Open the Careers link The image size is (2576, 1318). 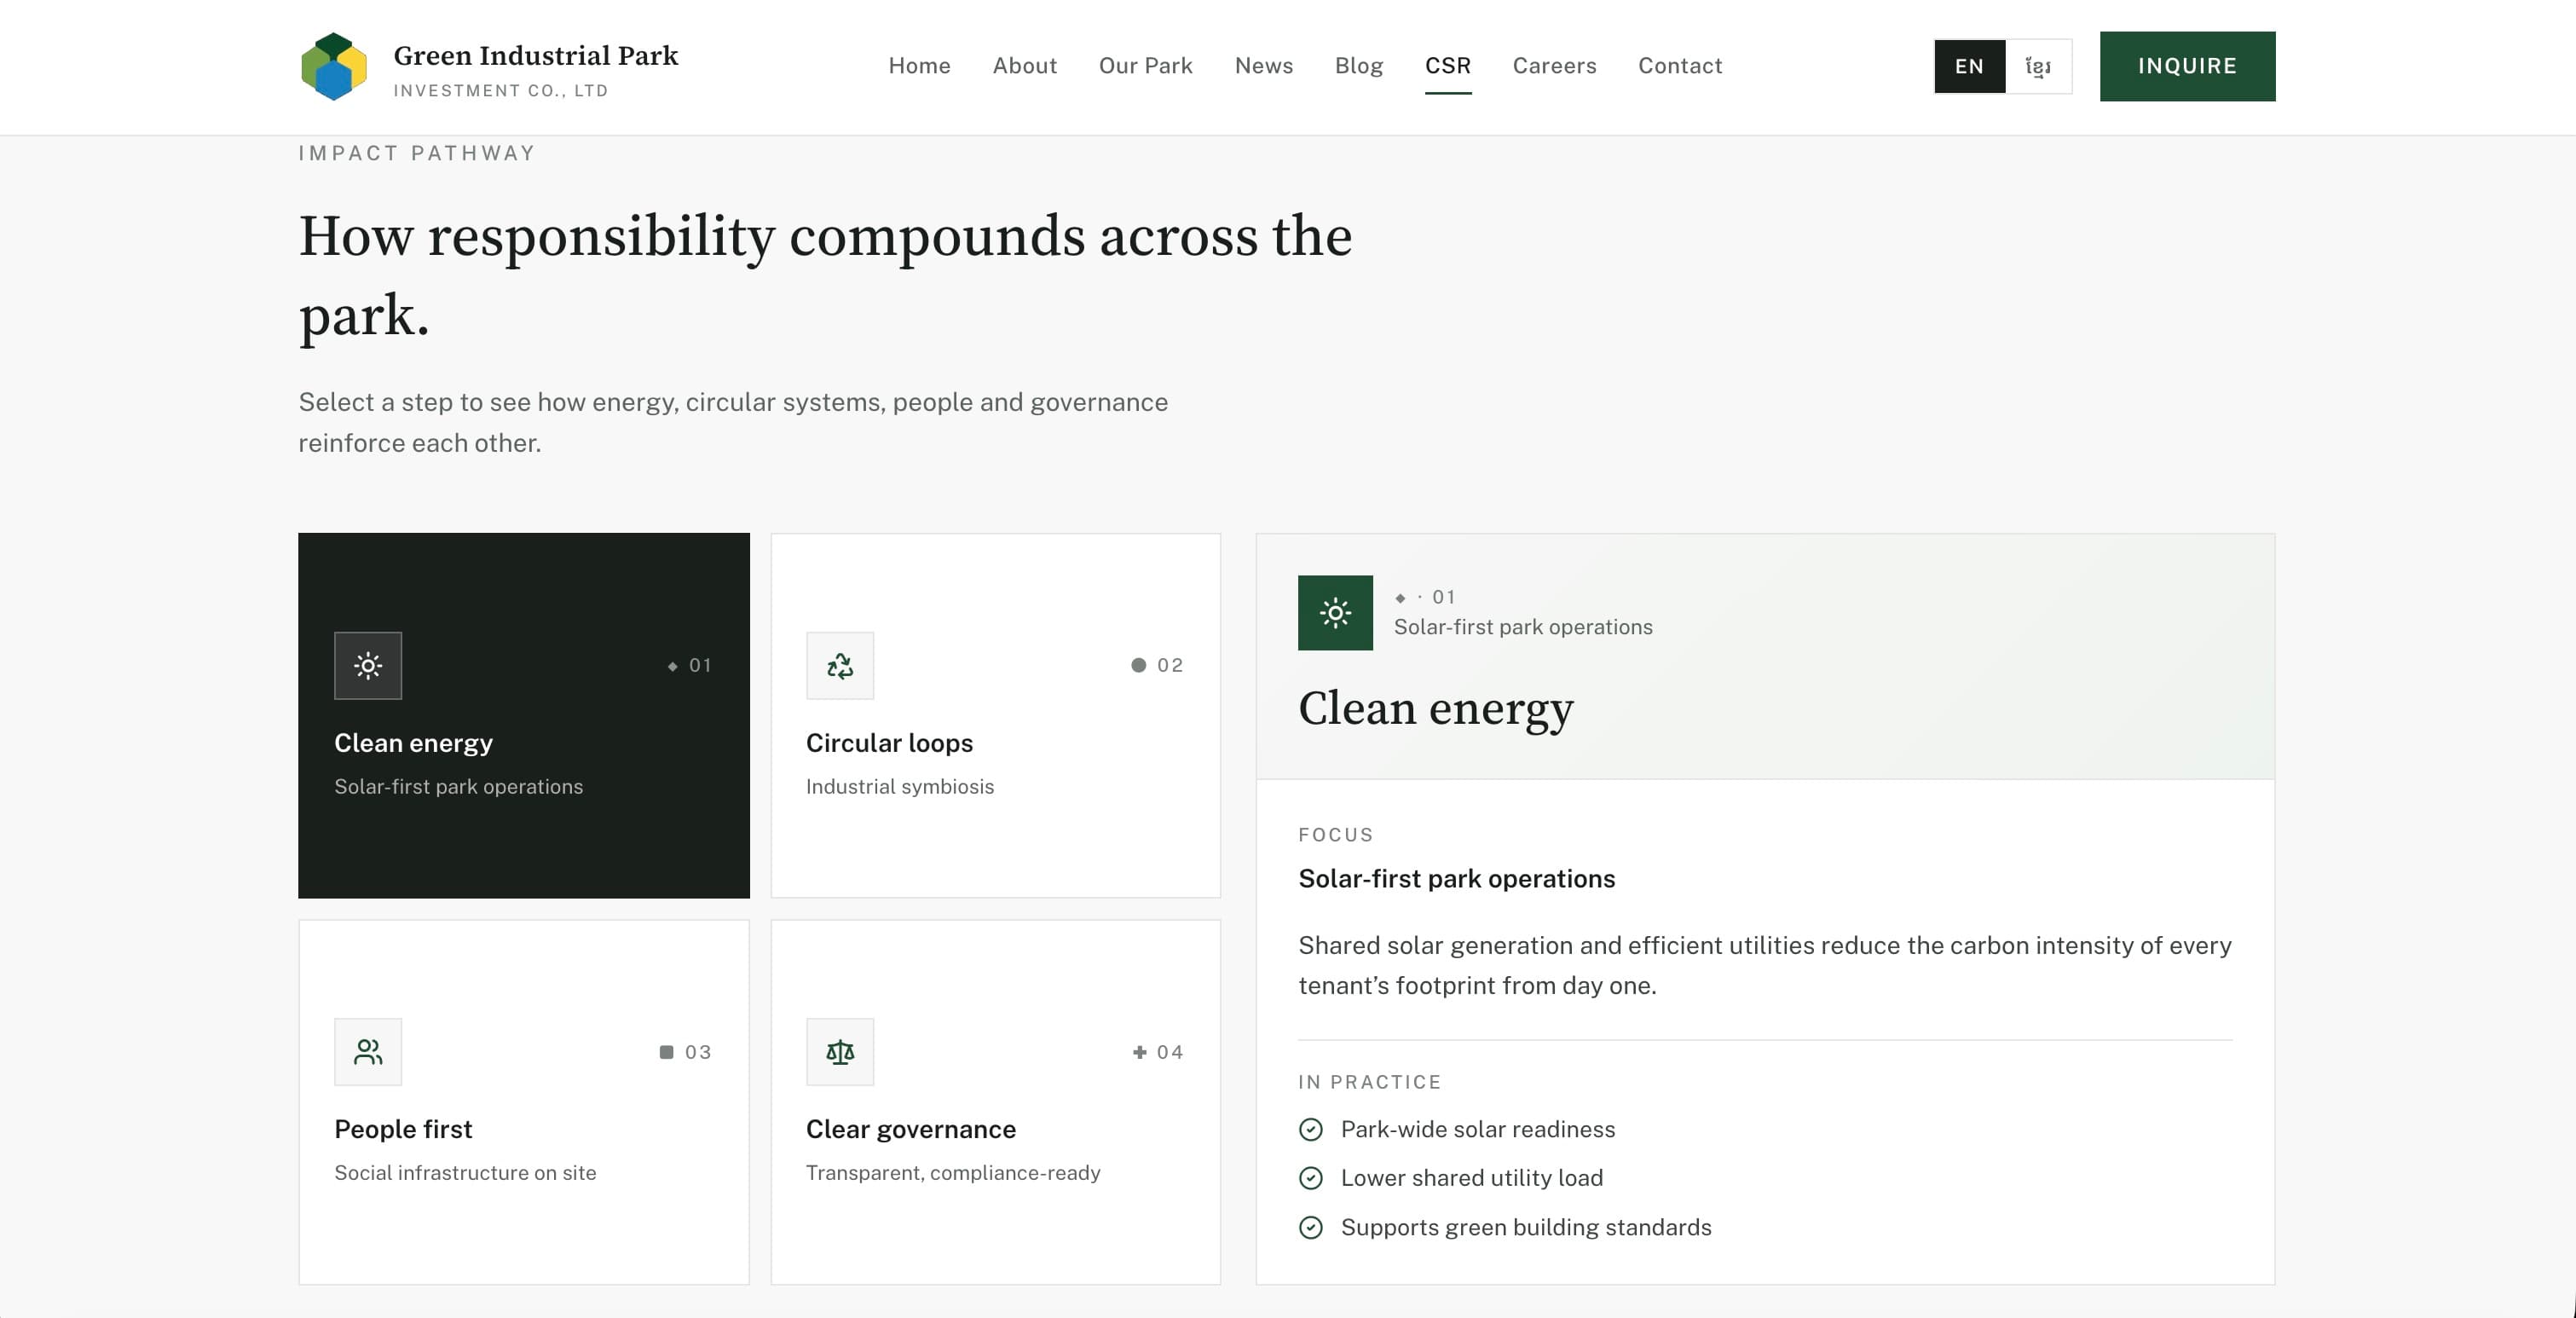(1554, 66)
